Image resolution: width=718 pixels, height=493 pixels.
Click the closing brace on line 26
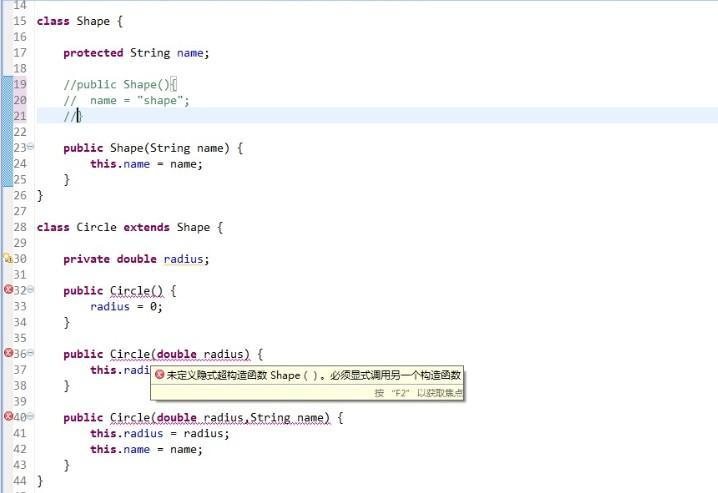tap(40, 195)
